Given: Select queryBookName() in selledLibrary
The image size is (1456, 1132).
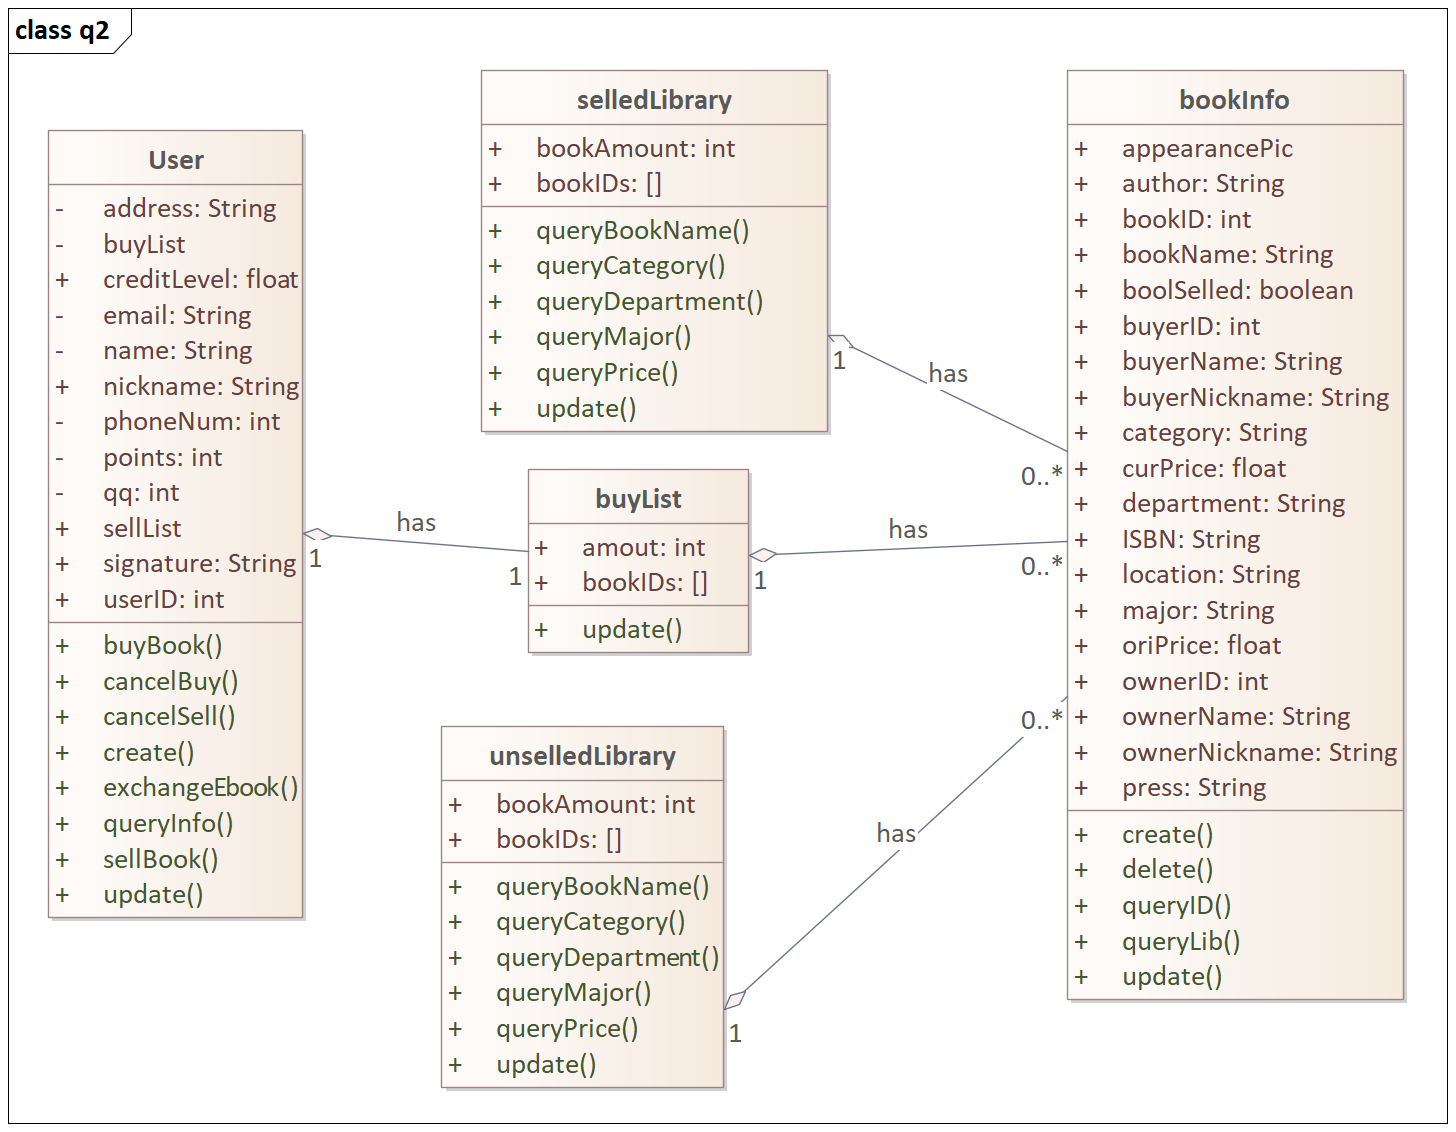Looking at the screenshot, I should [x=642, y=230].
